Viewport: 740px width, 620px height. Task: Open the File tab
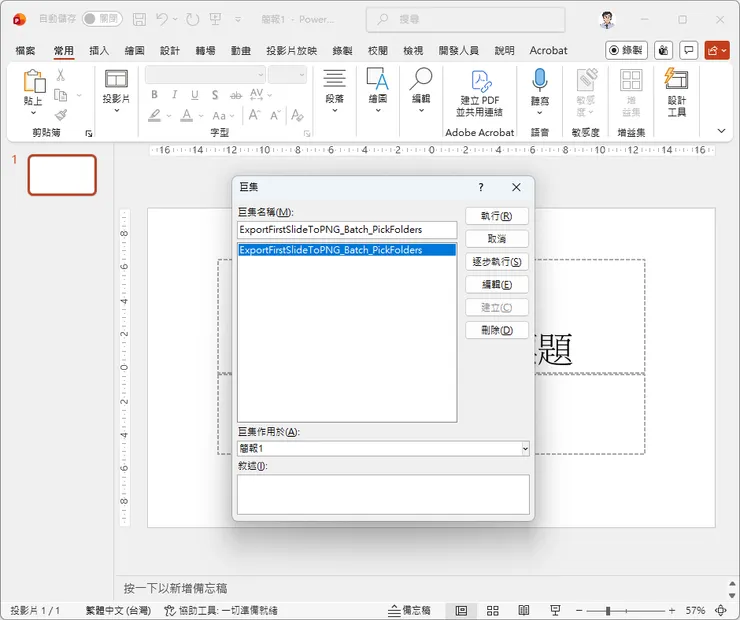(x=25, y=50)
